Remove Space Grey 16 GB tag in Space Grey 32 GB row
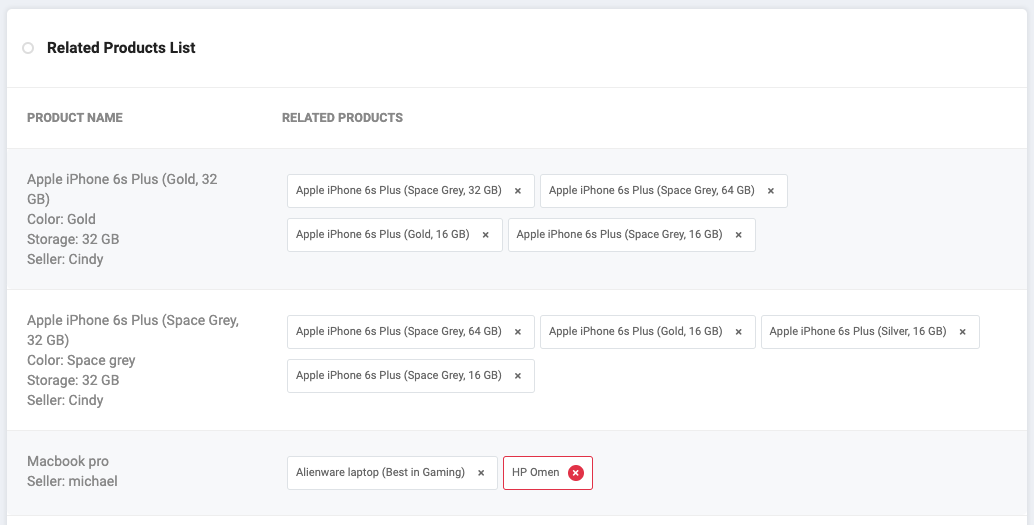This screenshot has height=525, width=1034. (518, 376)
